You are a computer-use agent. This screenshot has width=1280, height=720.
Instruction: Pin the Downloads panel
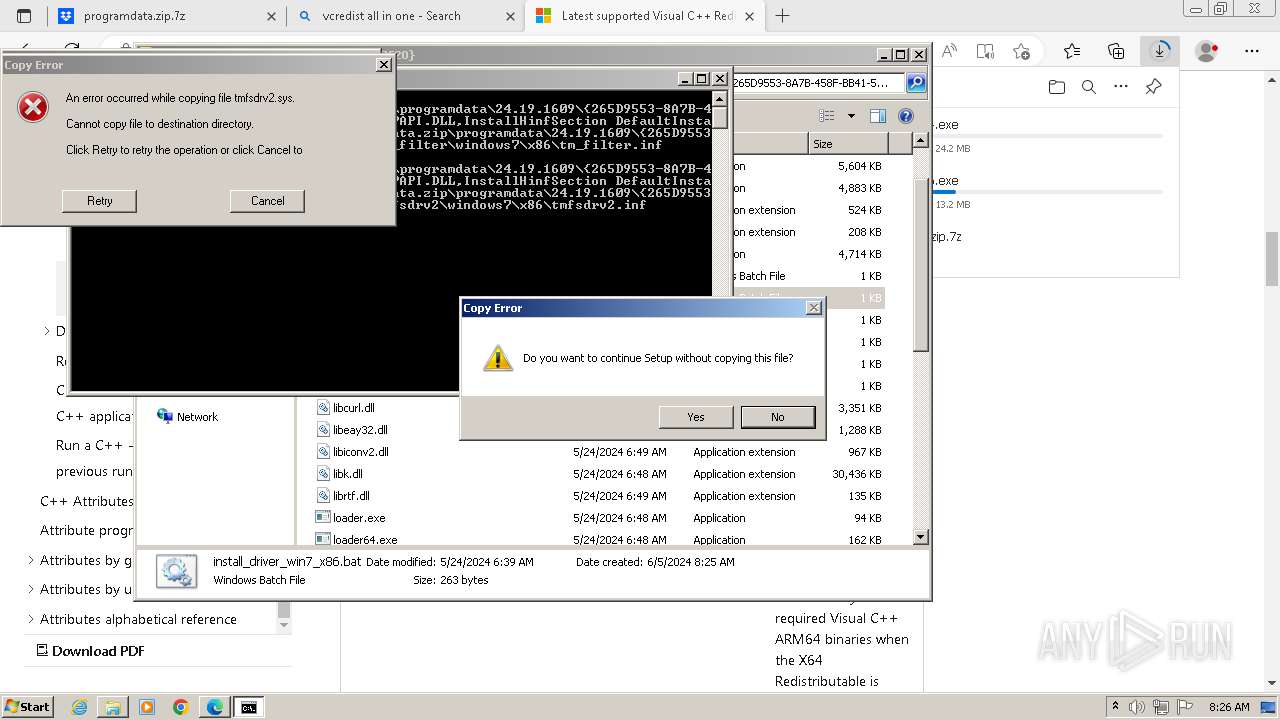click(1153, 87)
